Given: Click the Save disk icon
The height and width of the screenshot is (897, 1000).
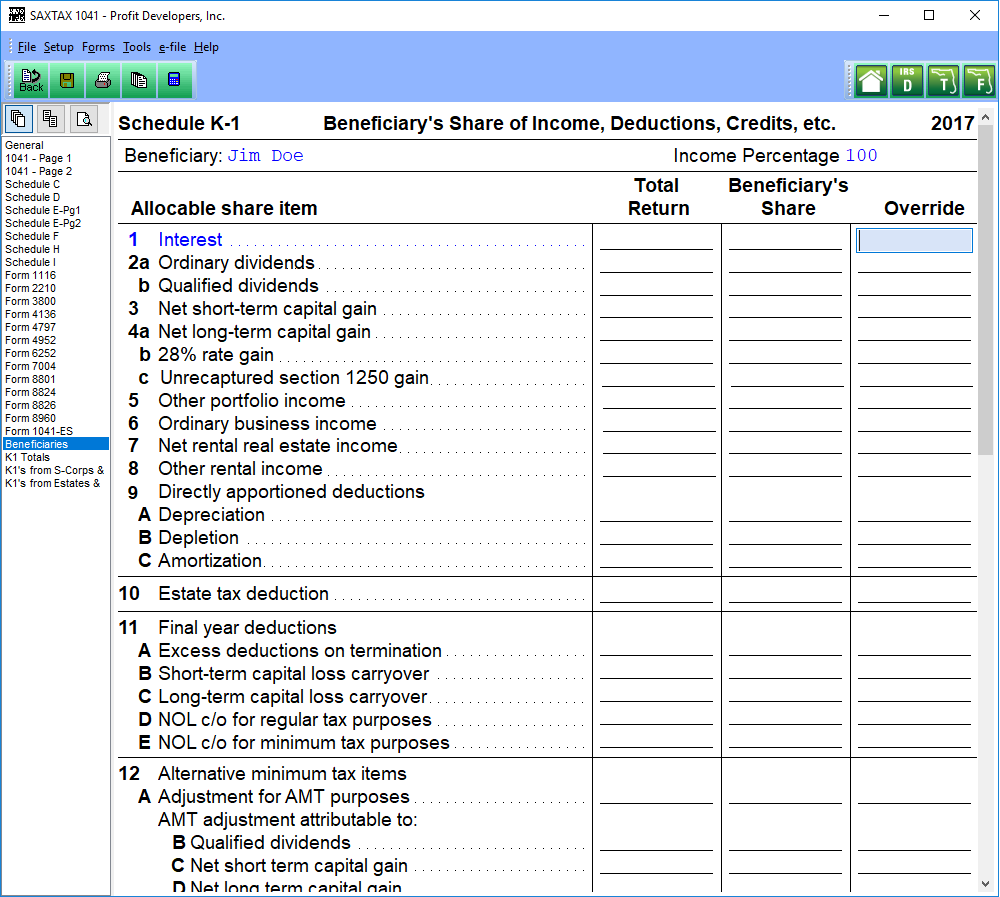Looking at the screenshot, I should coord(67,80).
